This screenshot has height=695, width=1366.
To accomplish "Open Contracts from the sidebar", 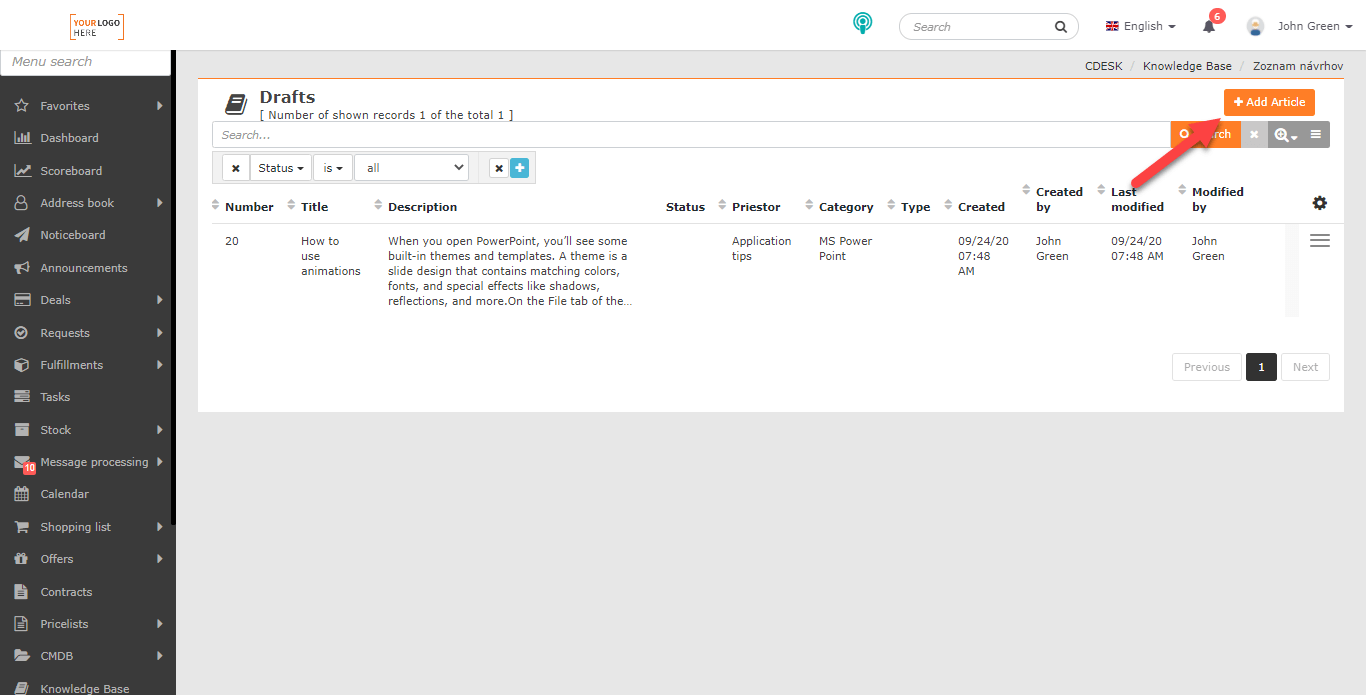I will pos(66,592).
